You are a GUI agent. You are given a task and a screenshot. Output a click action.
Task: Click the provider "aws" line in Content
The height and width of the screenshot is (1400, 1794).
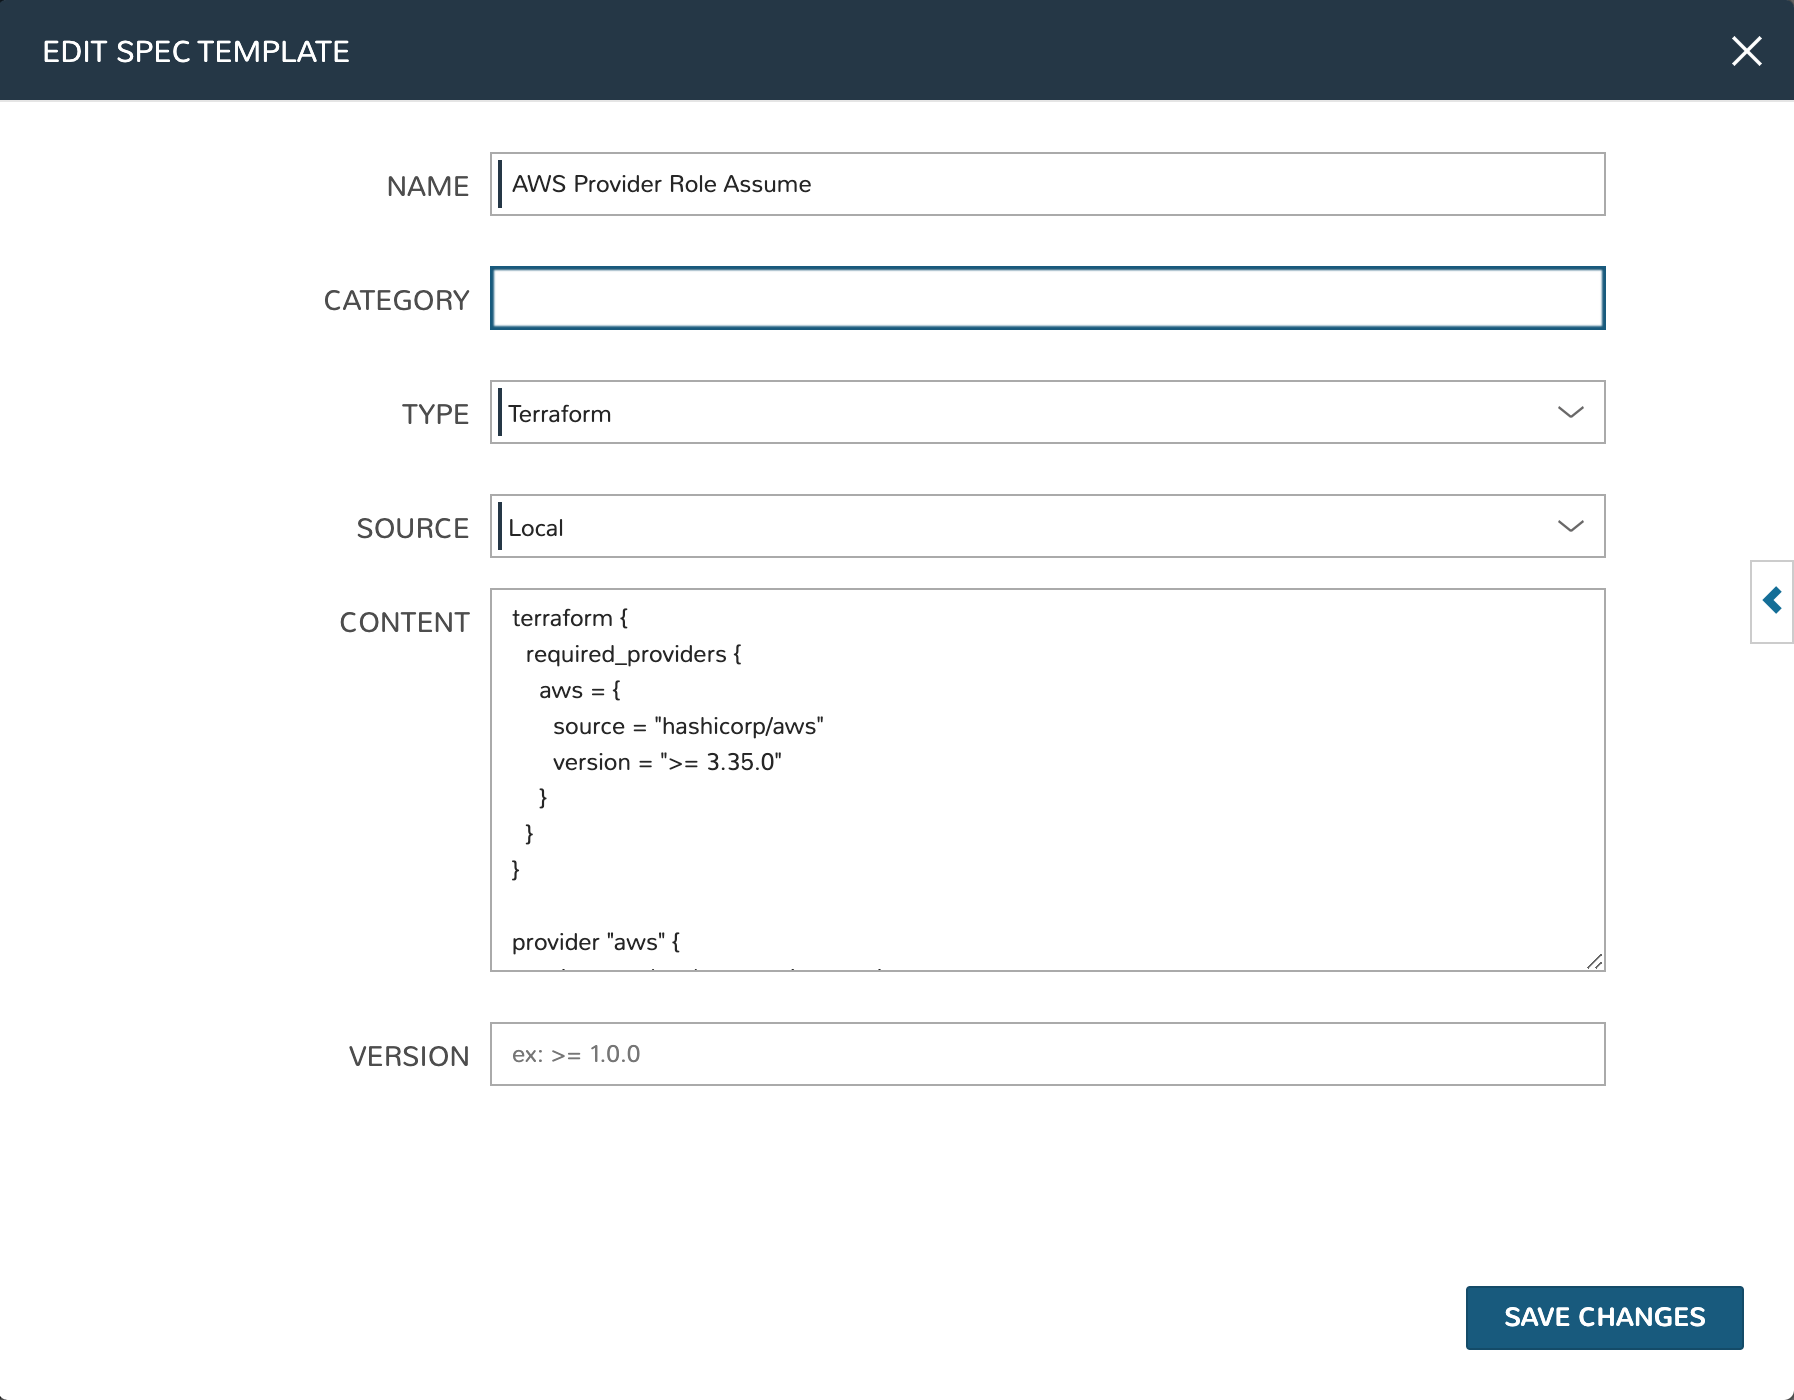(x=596, y=943)
